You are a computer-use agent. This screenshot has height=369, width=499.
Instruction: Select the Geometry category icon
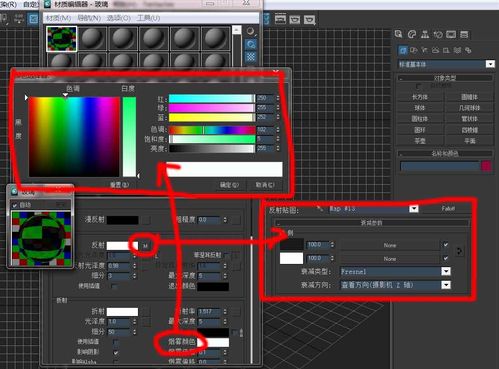point(403,50)
